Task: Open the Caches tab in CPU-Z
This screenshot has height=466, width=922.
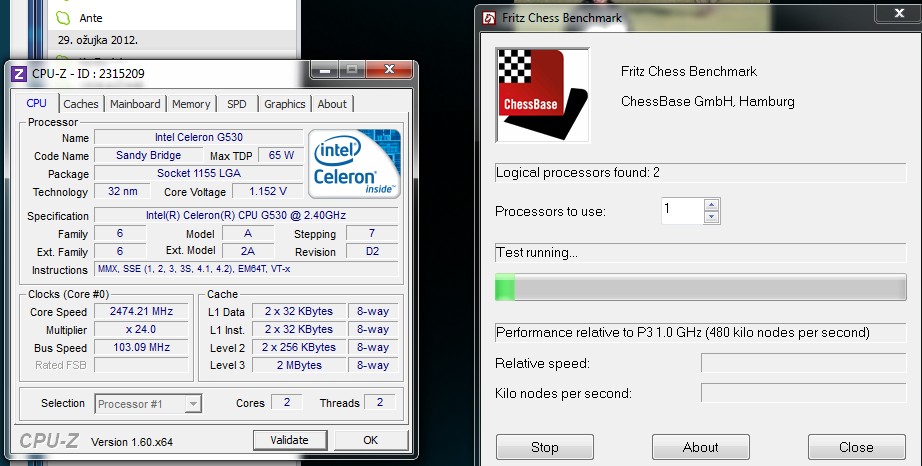Action: coord(81,104)
